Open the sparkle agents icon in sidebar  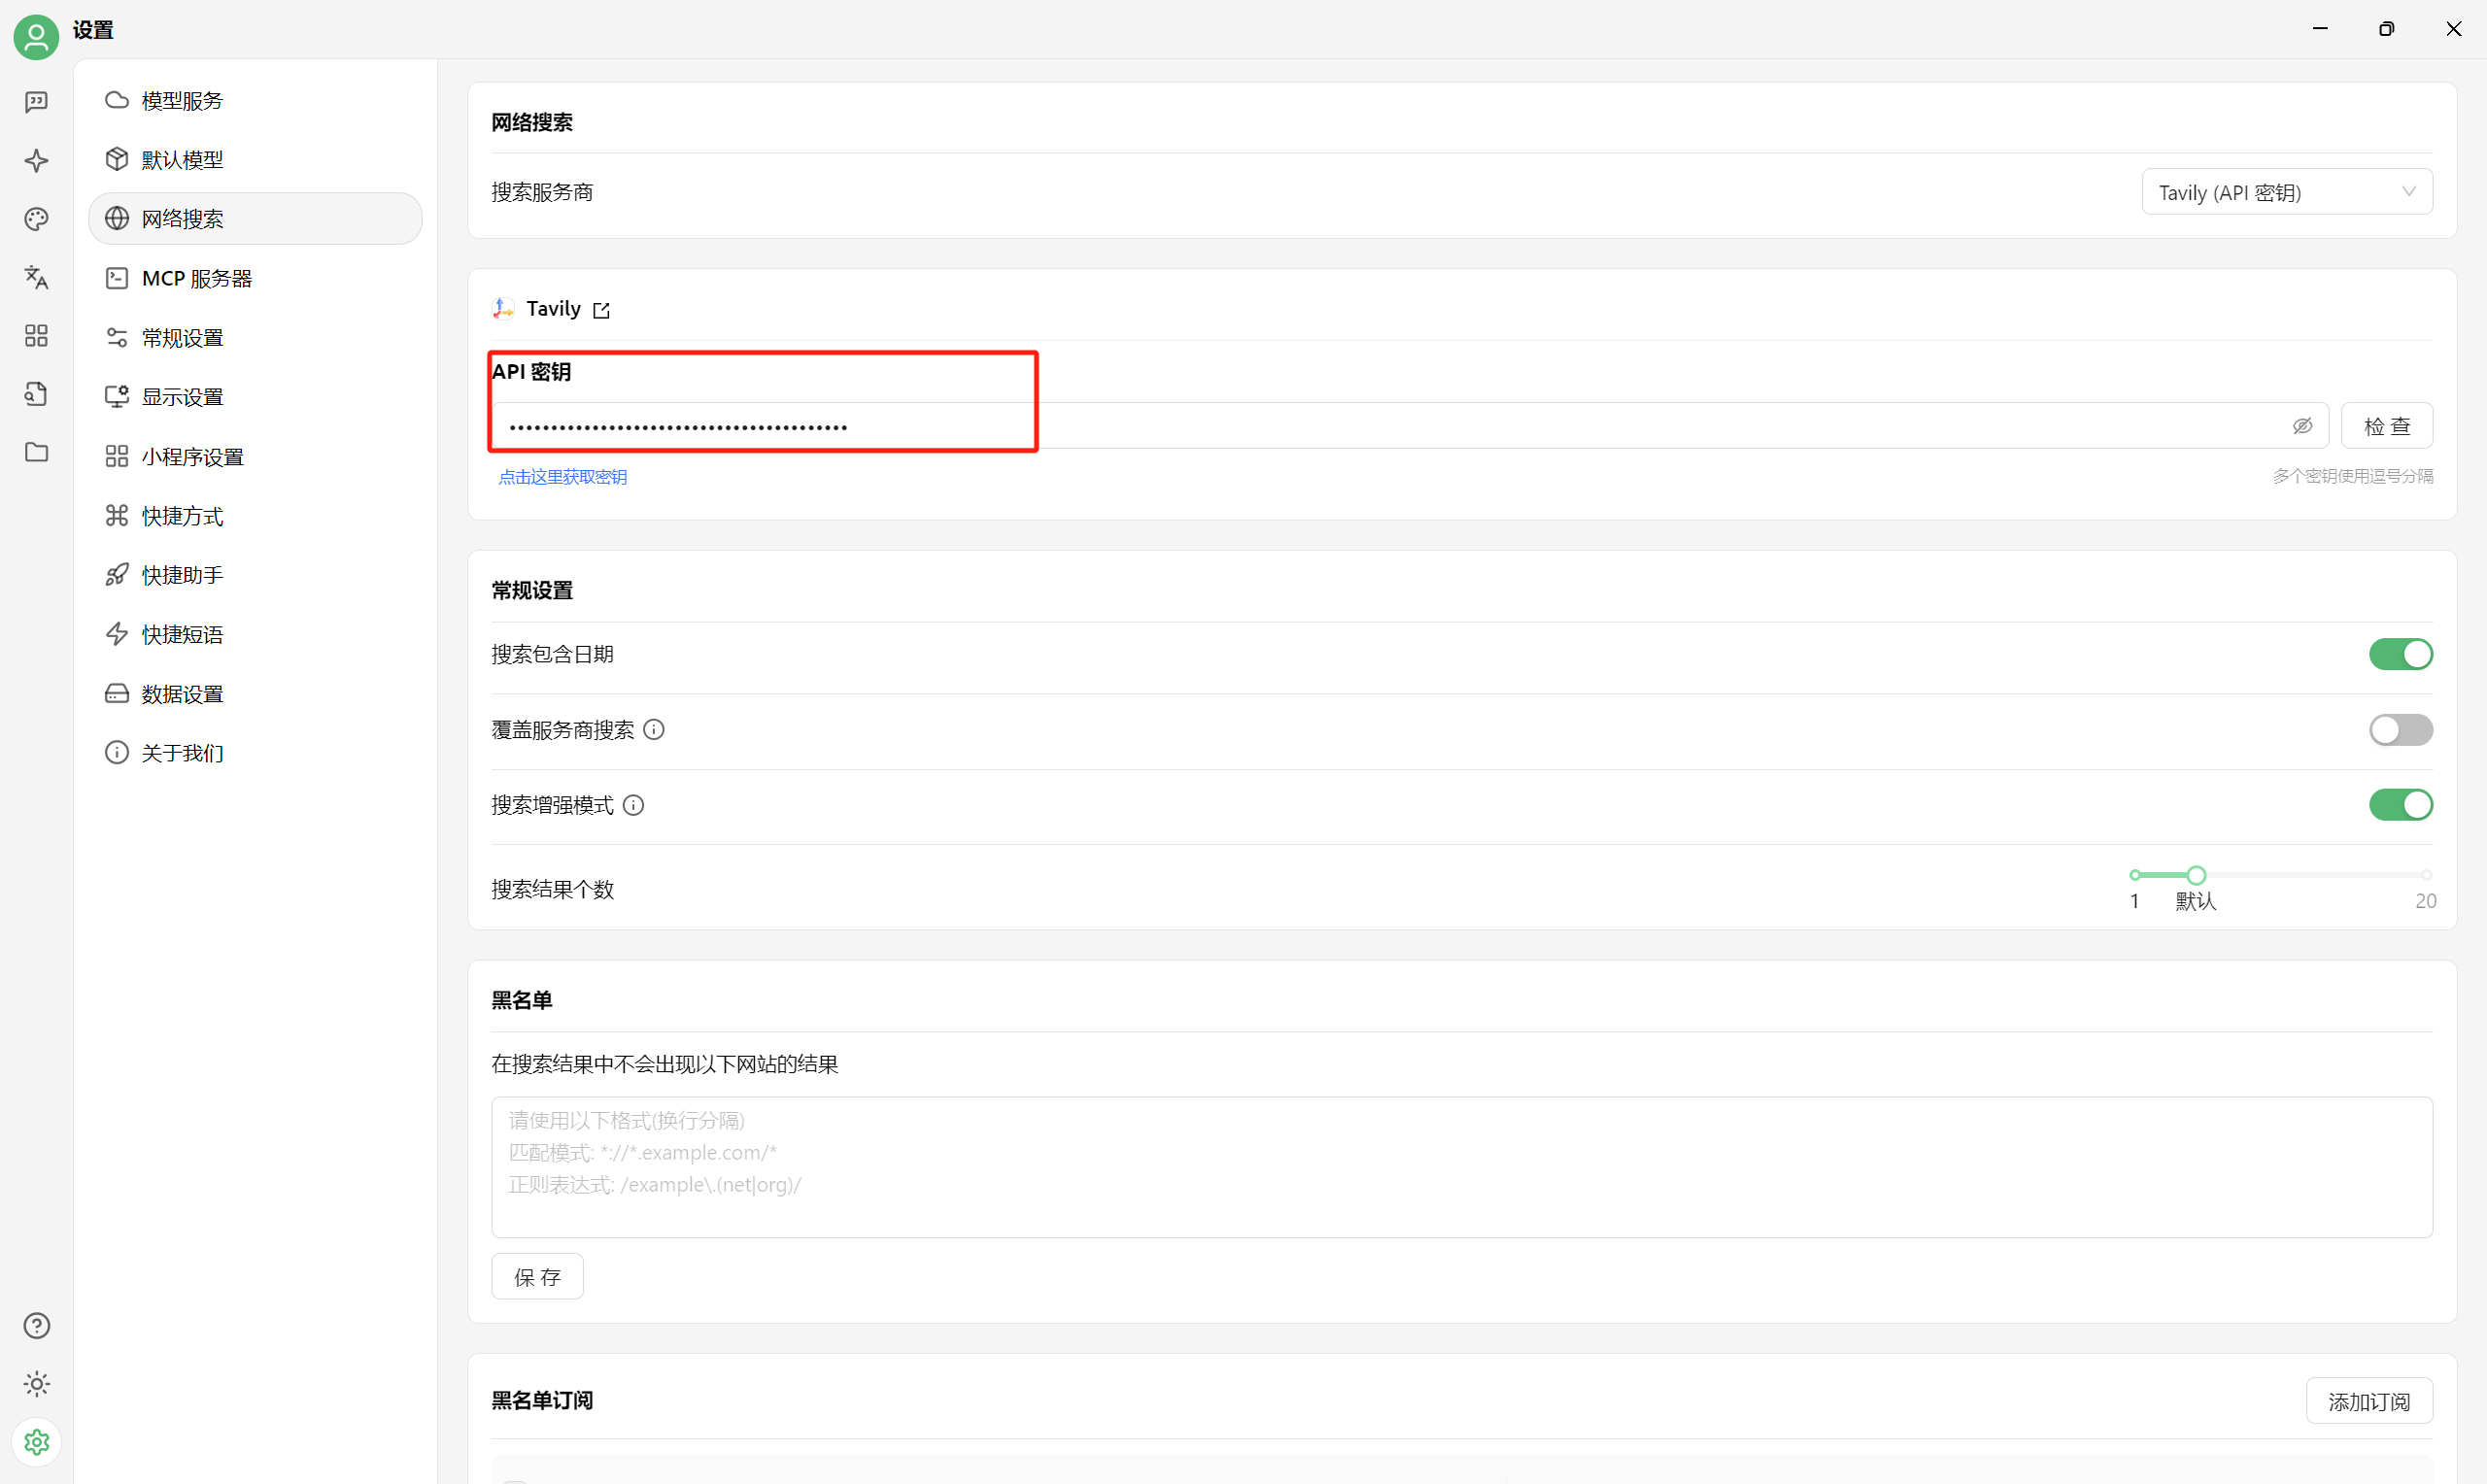tap(37, 161)
